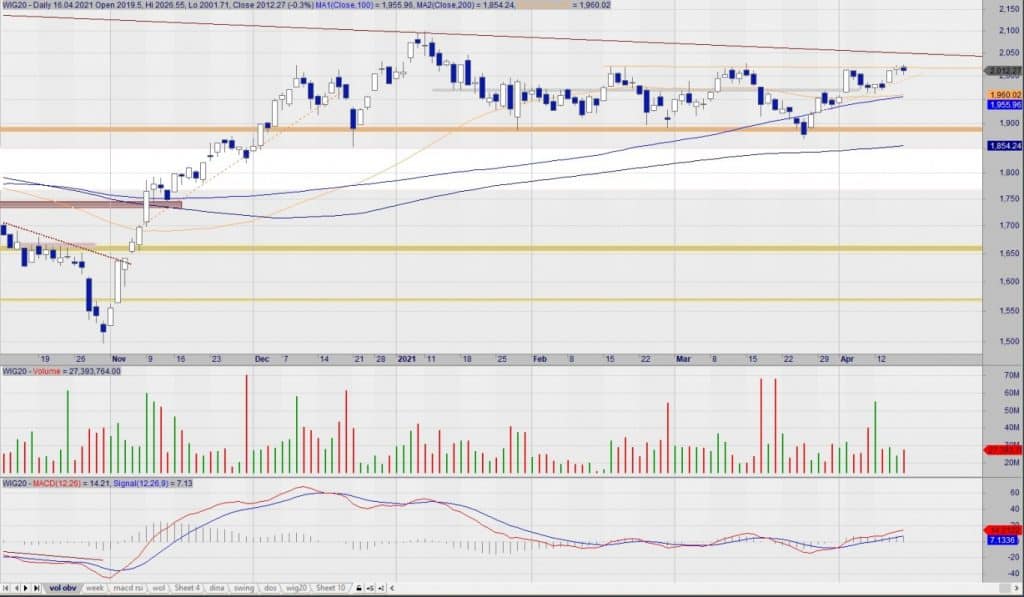The image size is (1024, 597).
Task: Click the previous sheet arrow
Action: tap(17, 588)
